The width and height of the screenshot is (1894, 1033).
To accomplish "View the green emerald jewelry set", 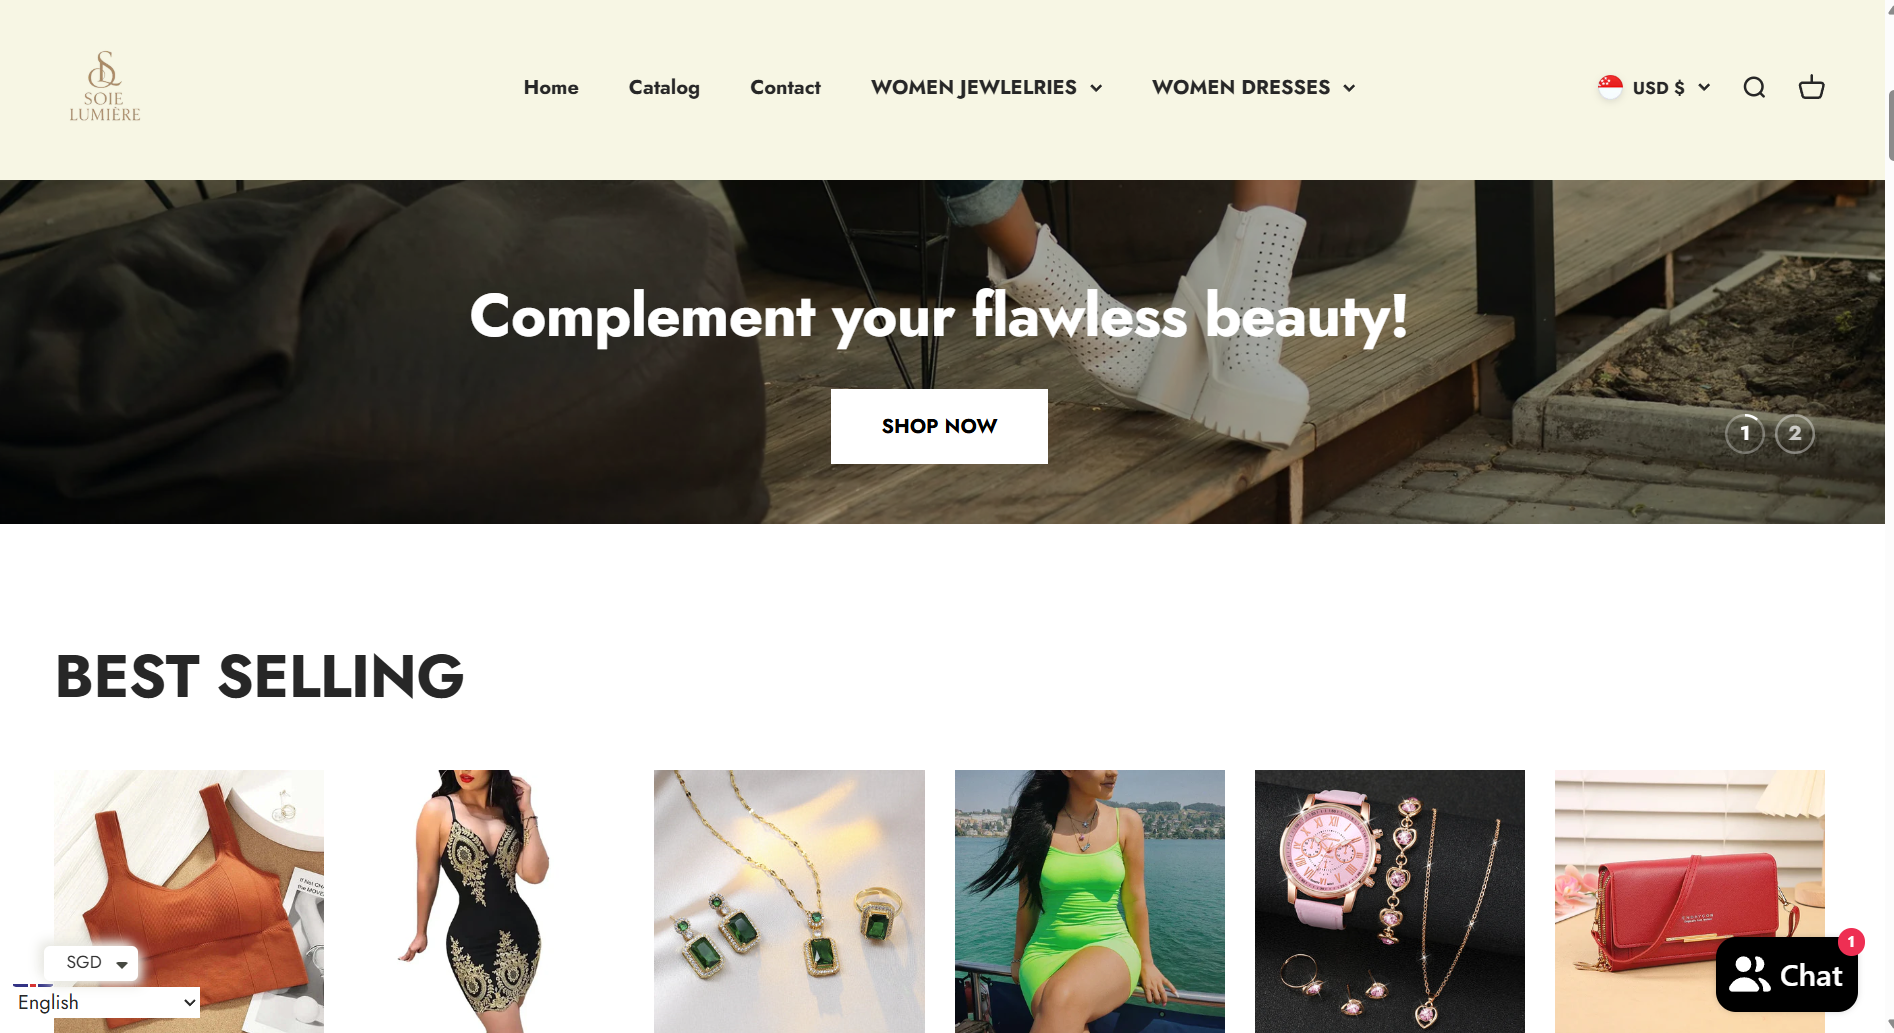I will (789, 901).
